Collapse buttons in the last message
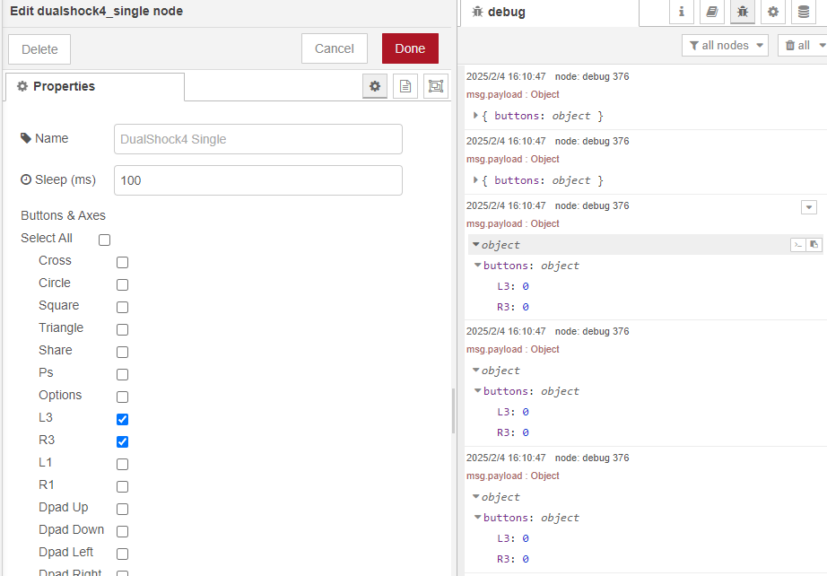827x576 pixels. [x=478, y=517]
